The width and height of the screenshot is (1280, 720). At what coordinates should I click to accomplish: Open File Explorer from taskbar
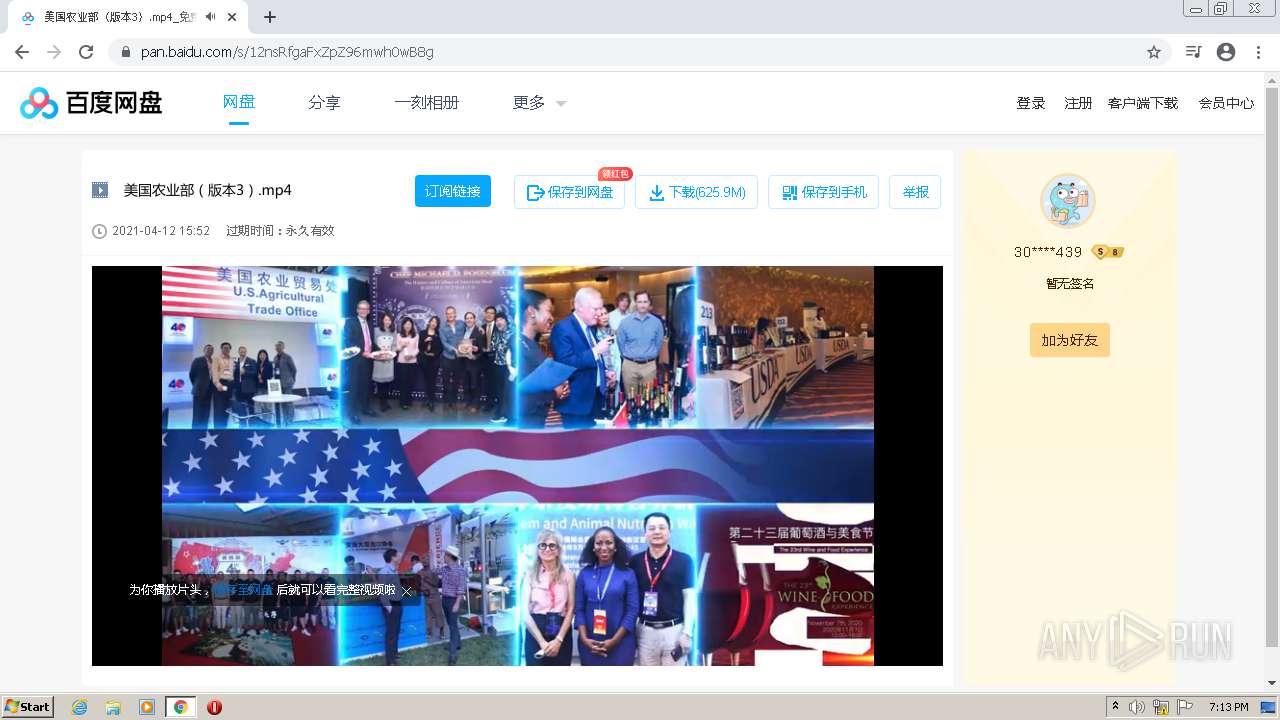(x=113, y=707)
